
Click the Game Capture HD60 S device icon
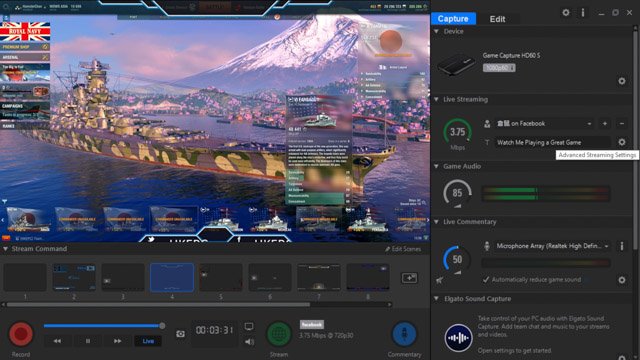tap(456, 65)
